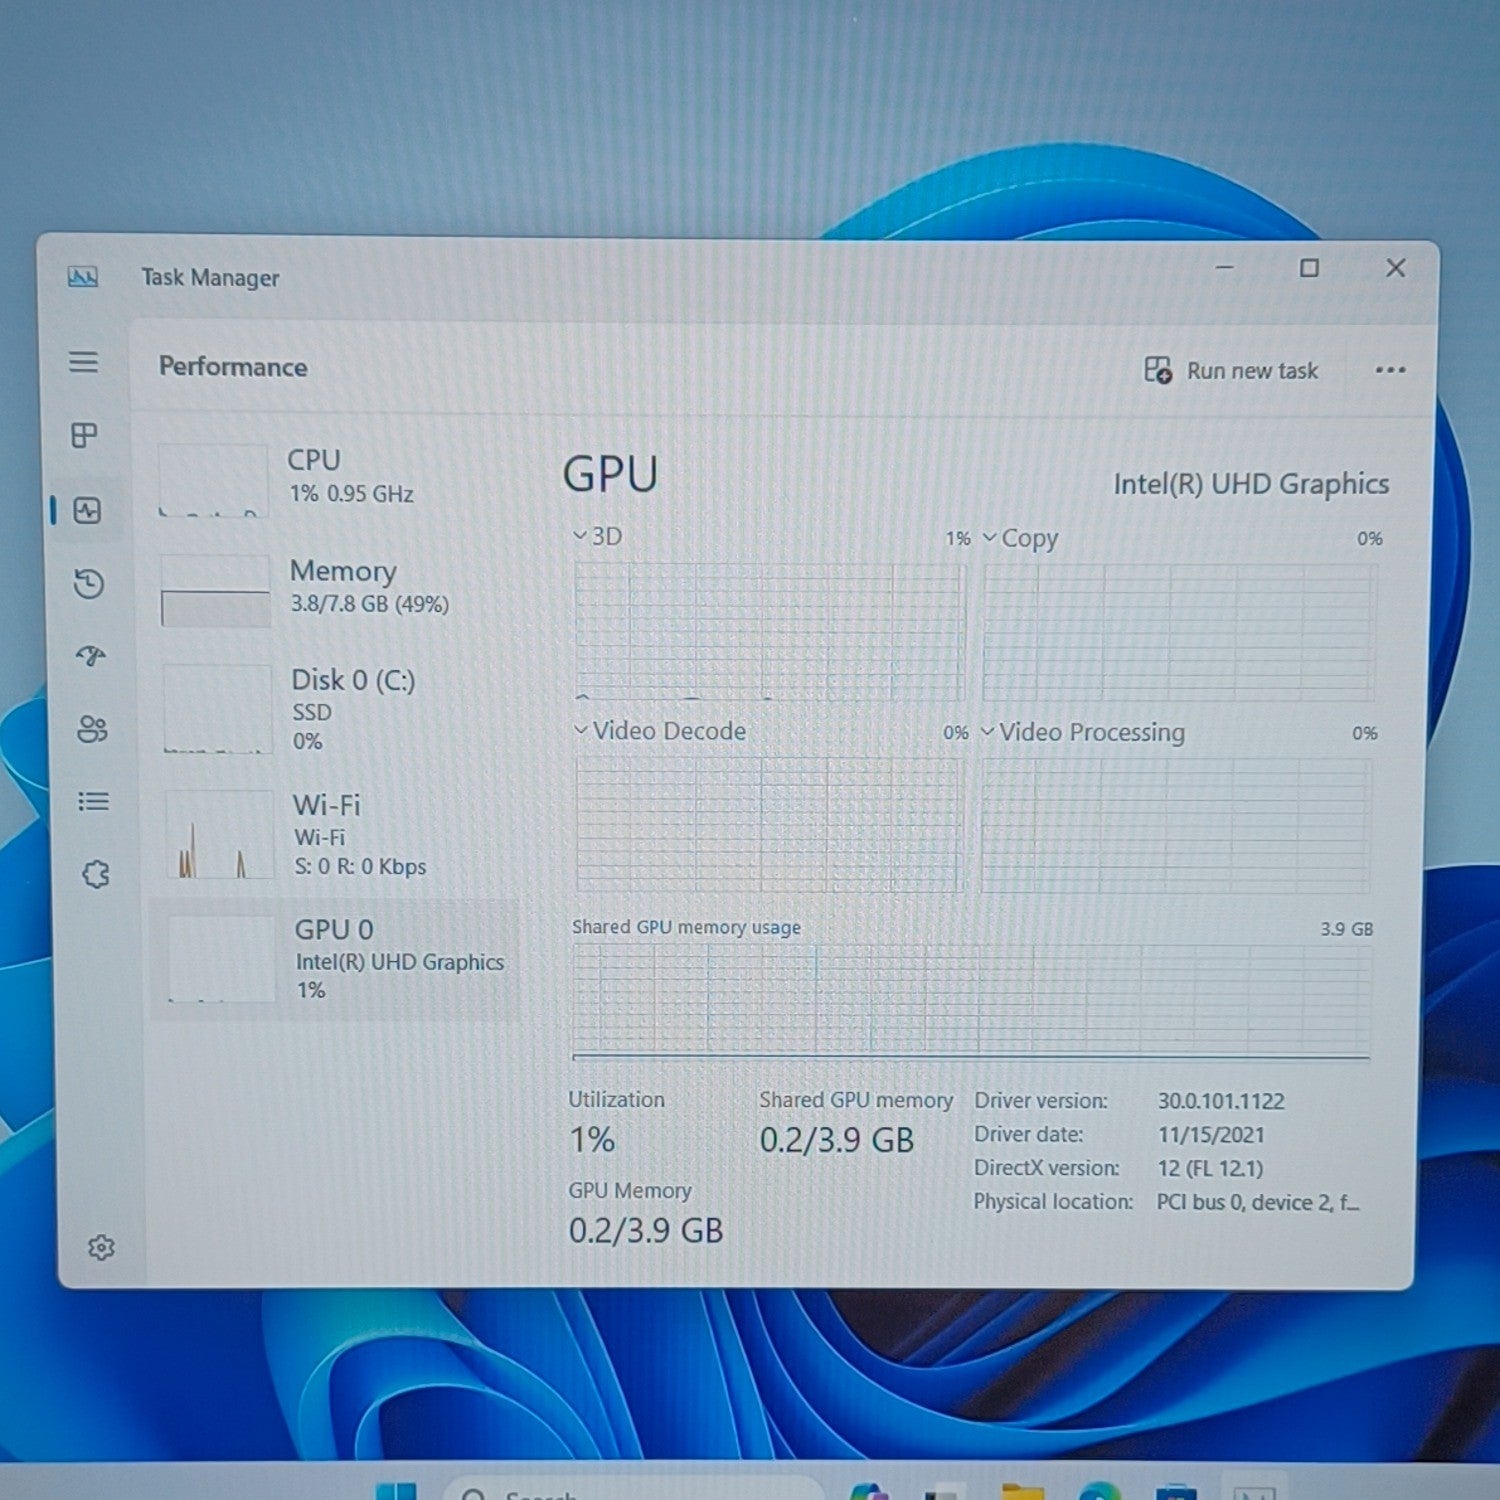
Task: Click the 1% 0.95 GHz CPU text
Action: click(351, 494)
